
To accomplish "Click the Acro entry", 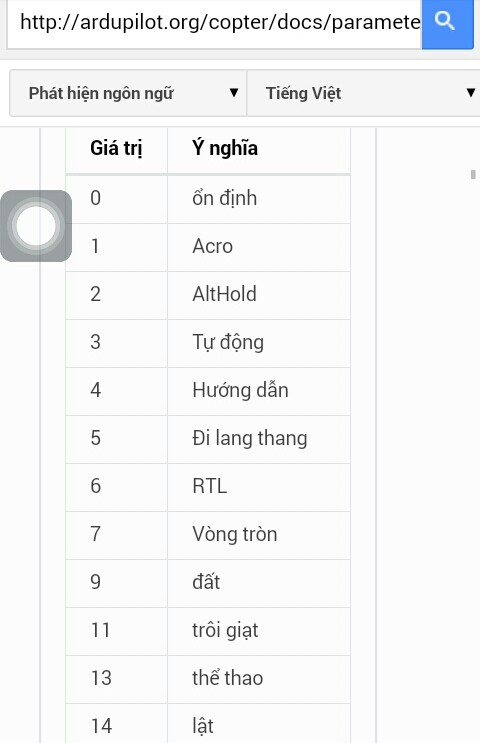I will coord(212,246).
